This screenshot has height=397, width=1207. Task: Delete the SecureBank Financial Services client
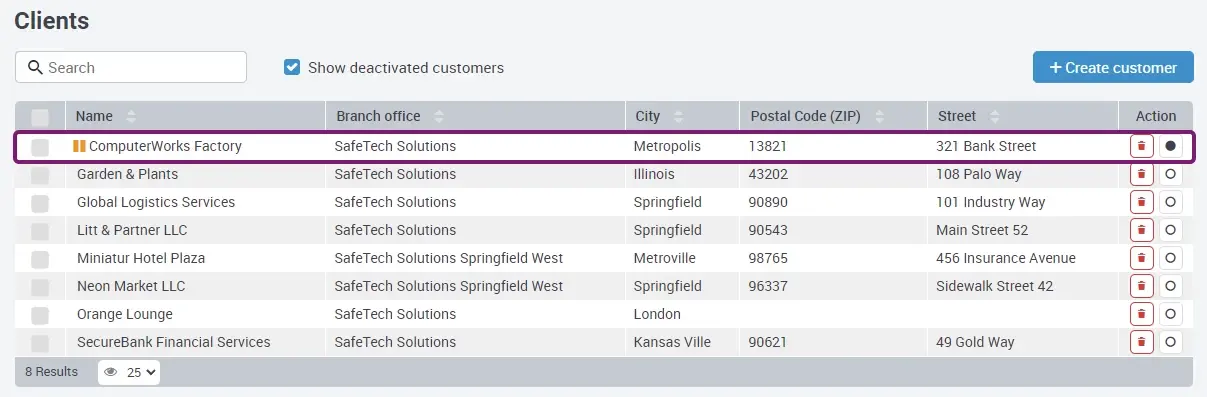pos(1142,342)
